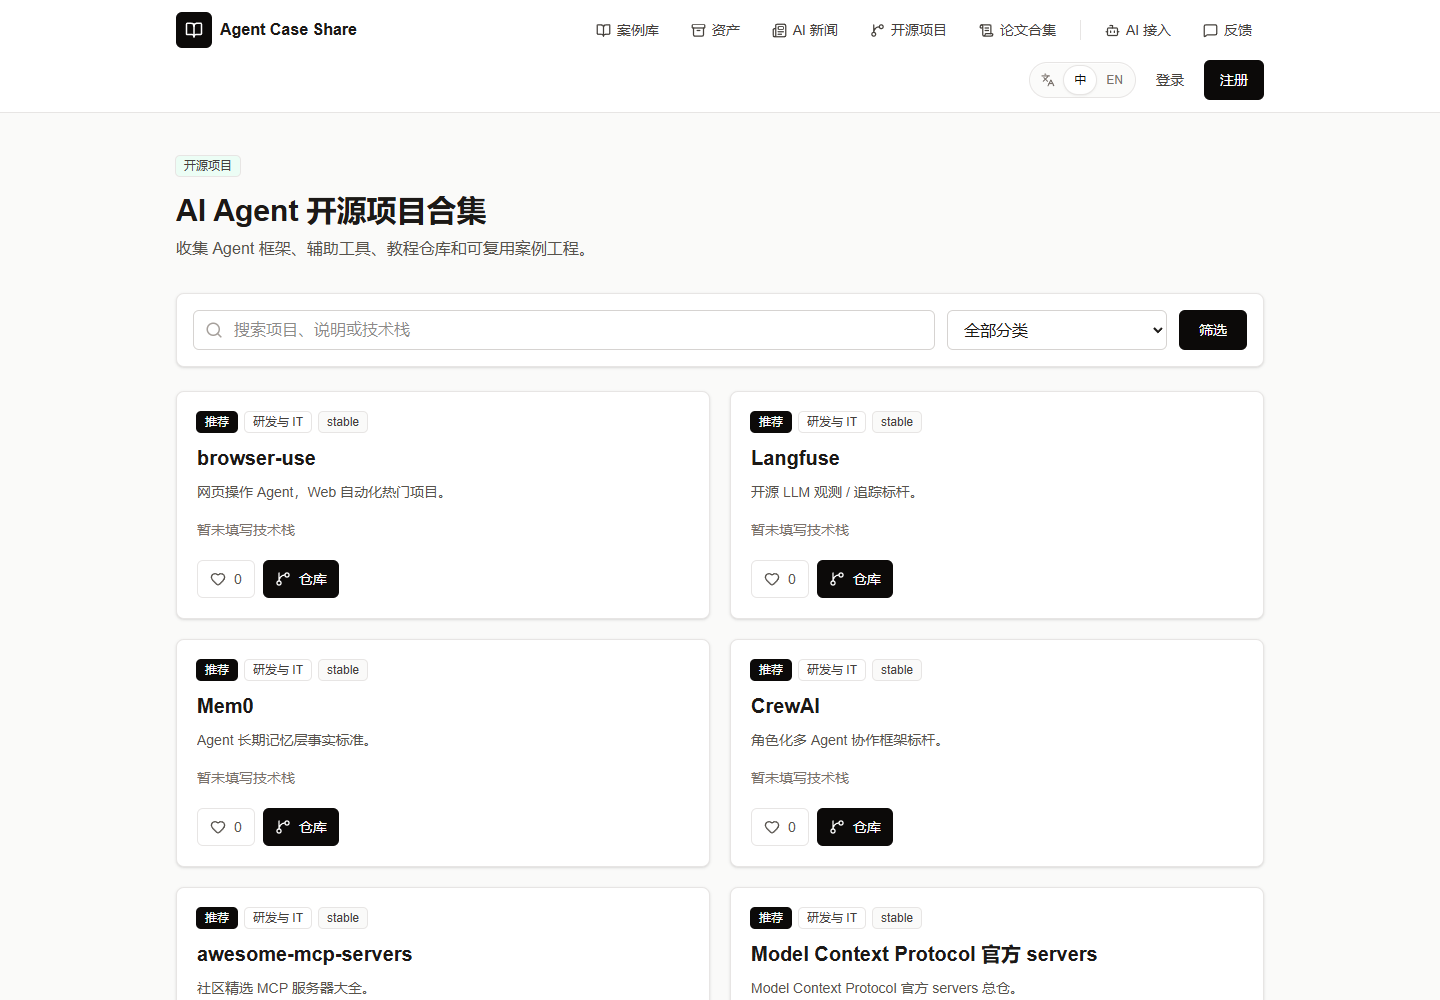Click the 推荐 badge on CrewAI card

click(x=771, y=670)
